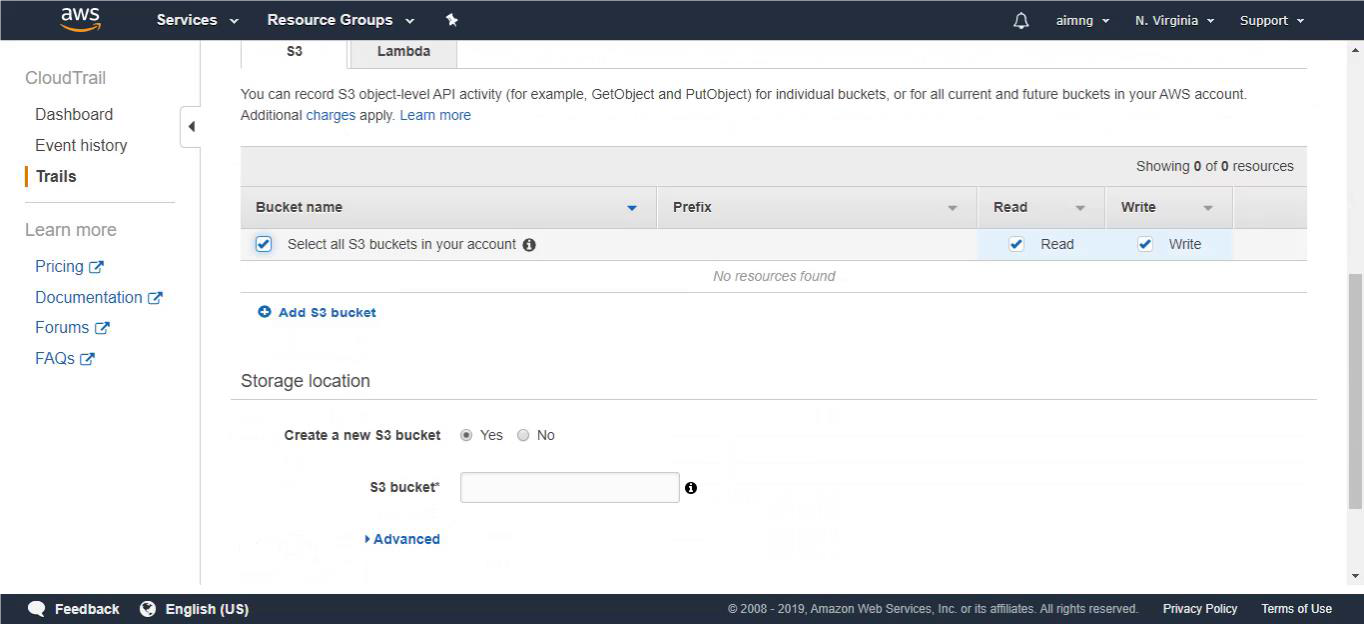Click Add S3 bucket link
Screen dimensions: 1364x624
tap(317, 312)
